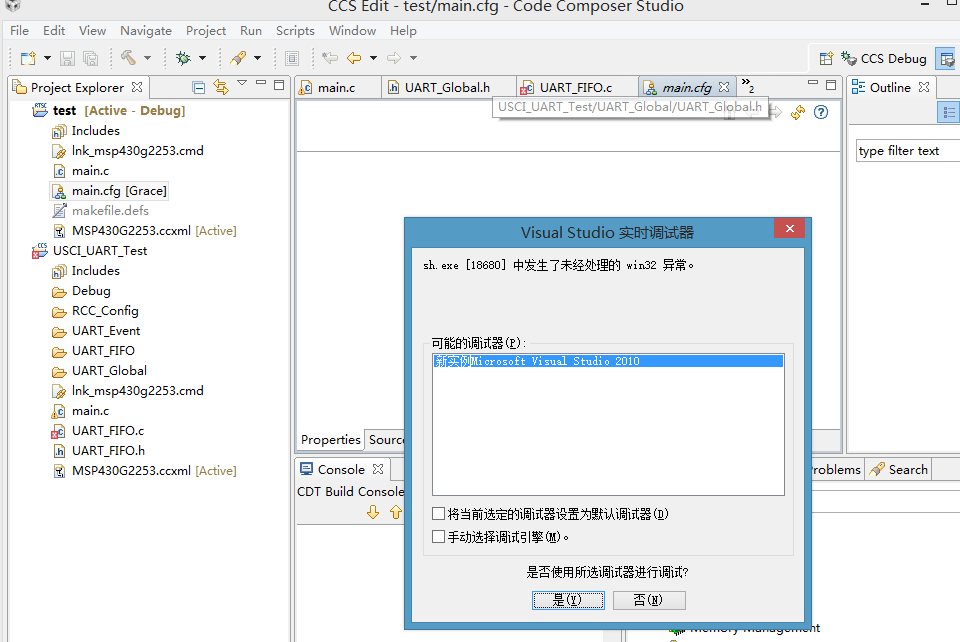Screen dimensions: 960x642
Task: Expand the New wizard dropdown arrow
Action: [47, 58]
